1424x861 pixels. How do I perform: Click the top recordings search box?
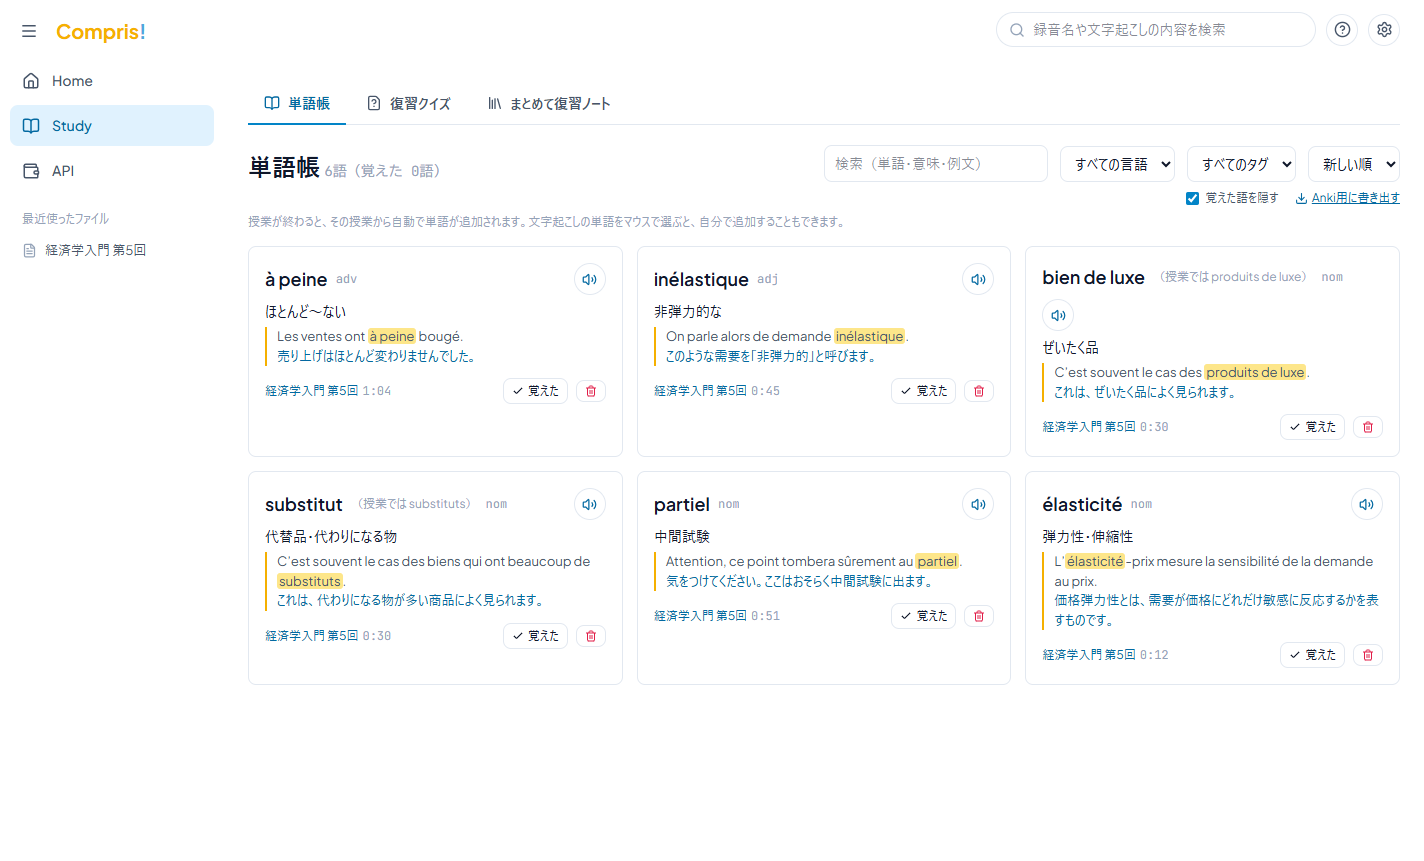click(x=1156, y=30)
